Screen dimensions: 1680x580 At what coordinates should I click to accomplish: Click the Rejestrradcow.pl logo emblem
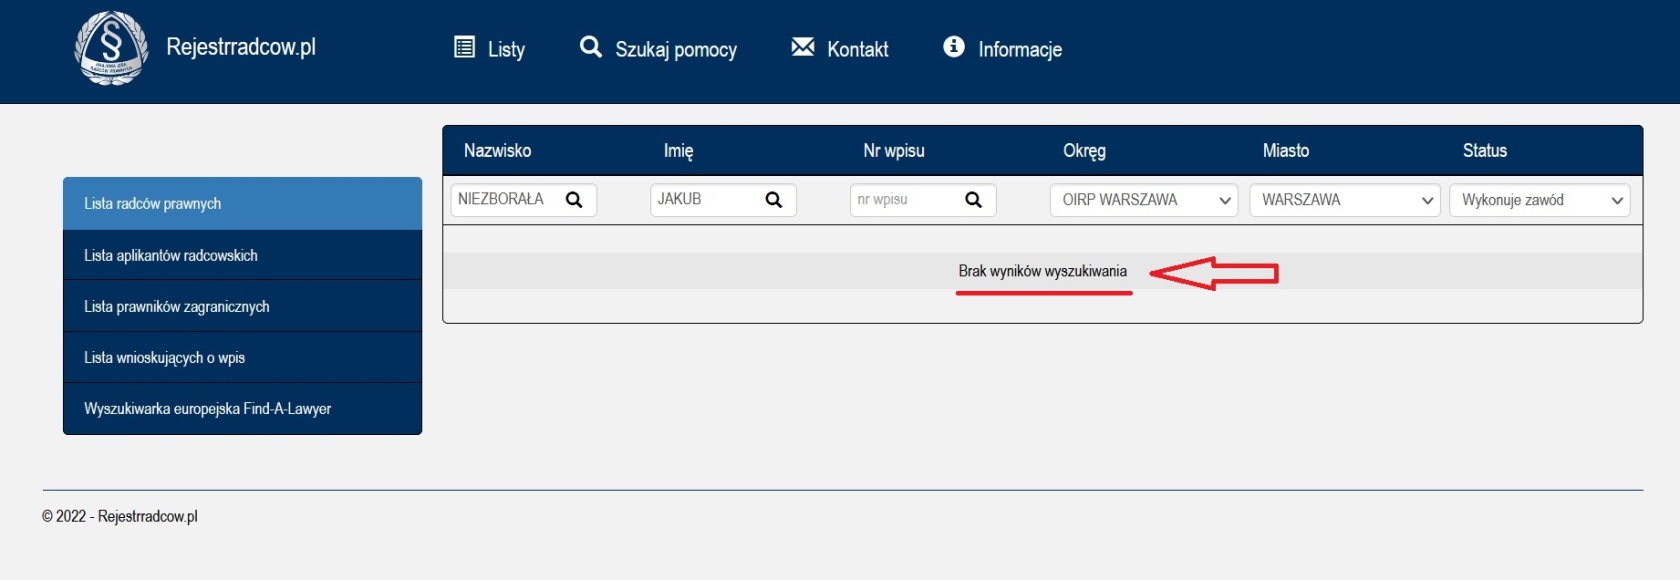click(111, 47)
